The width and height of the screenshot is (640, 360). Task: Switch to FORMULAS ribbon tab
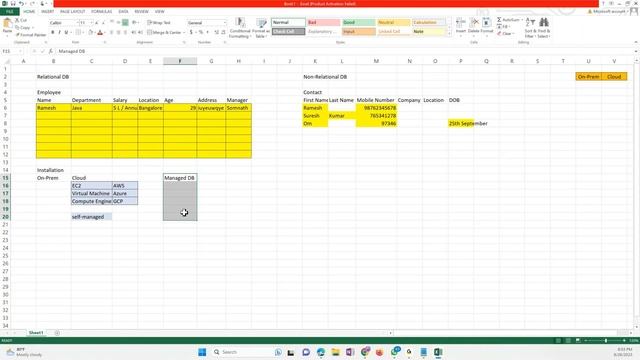pyautogui.click(x=102, y=11)
